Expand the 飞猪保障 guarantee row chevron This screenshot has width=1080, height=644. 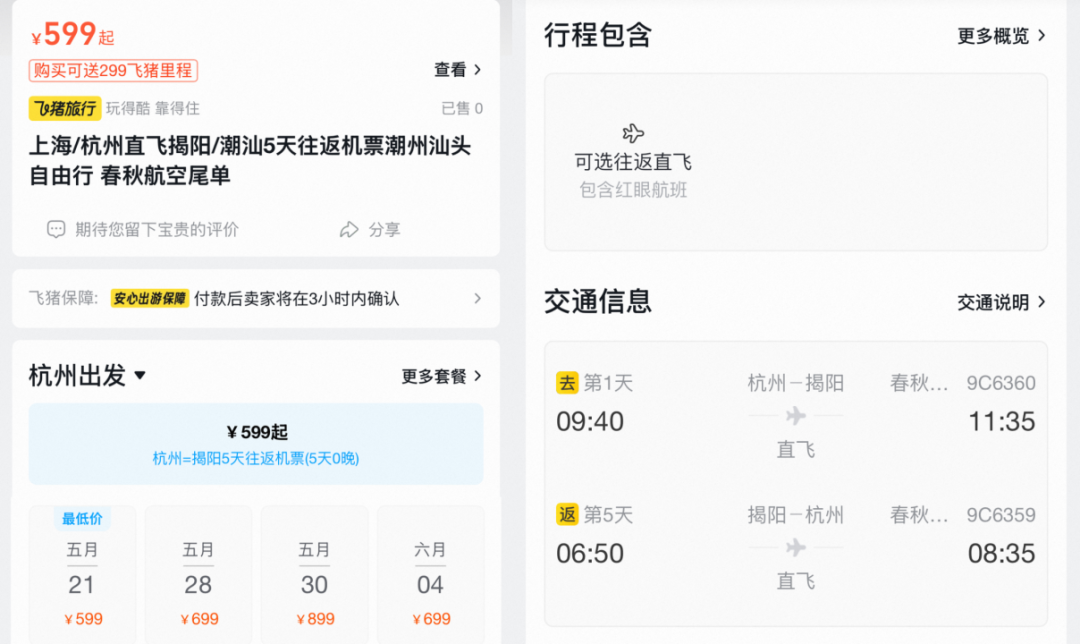(x=477, y=298)
